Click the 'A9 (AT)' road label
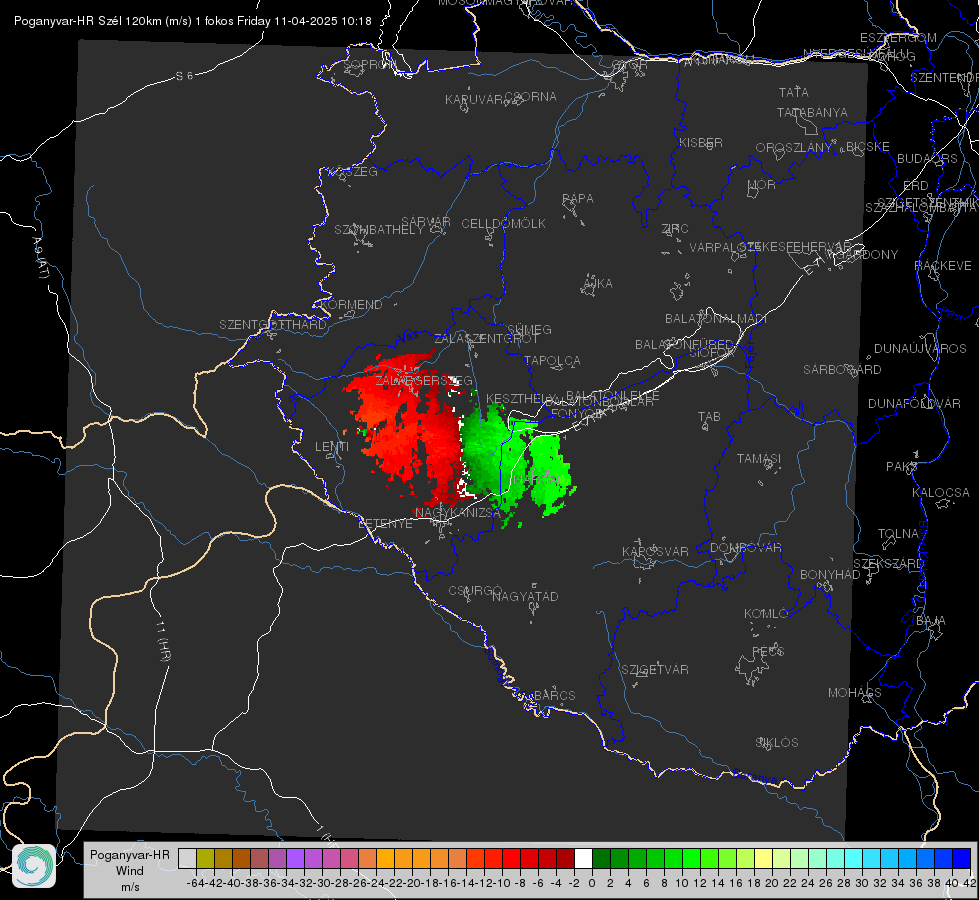 (40, 258)
